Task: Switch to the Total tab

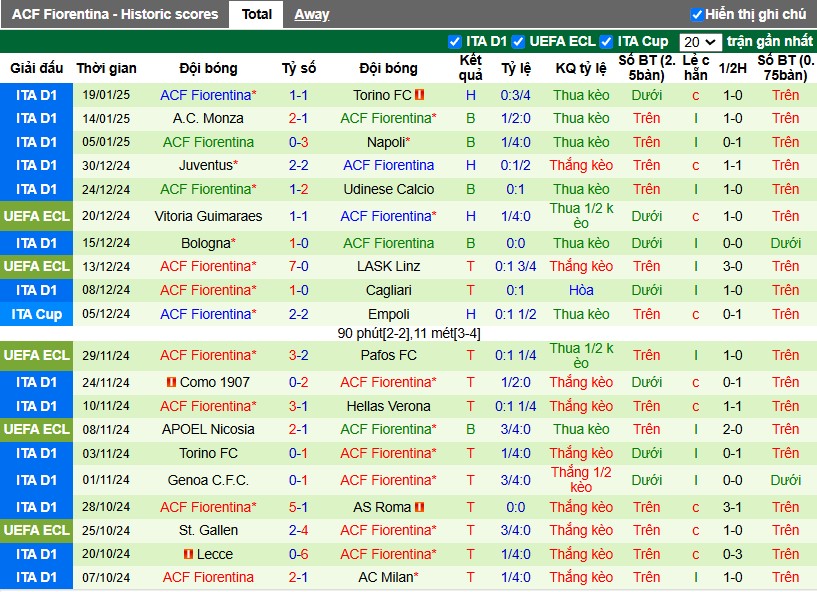Action: 256,14
